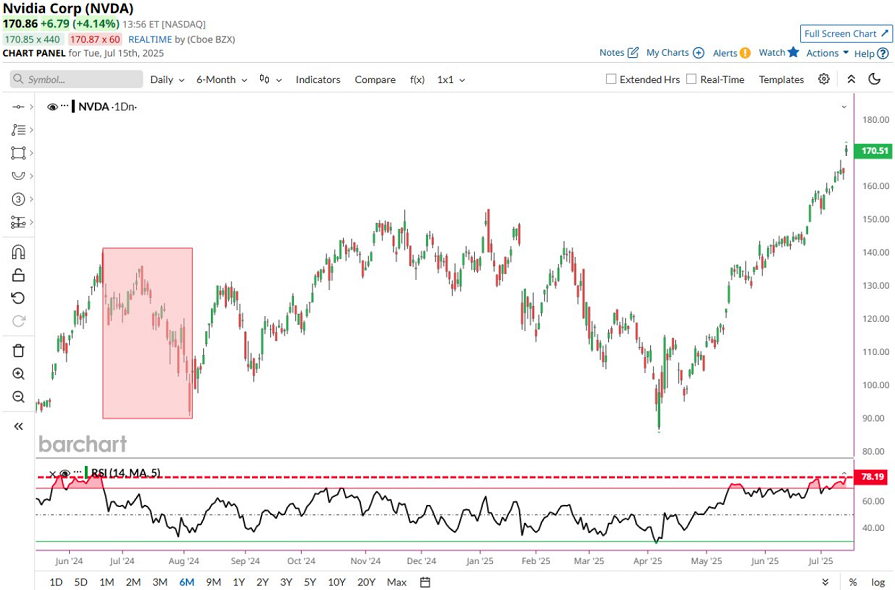Choose the arc curve drawing tool

click(18, 176)
